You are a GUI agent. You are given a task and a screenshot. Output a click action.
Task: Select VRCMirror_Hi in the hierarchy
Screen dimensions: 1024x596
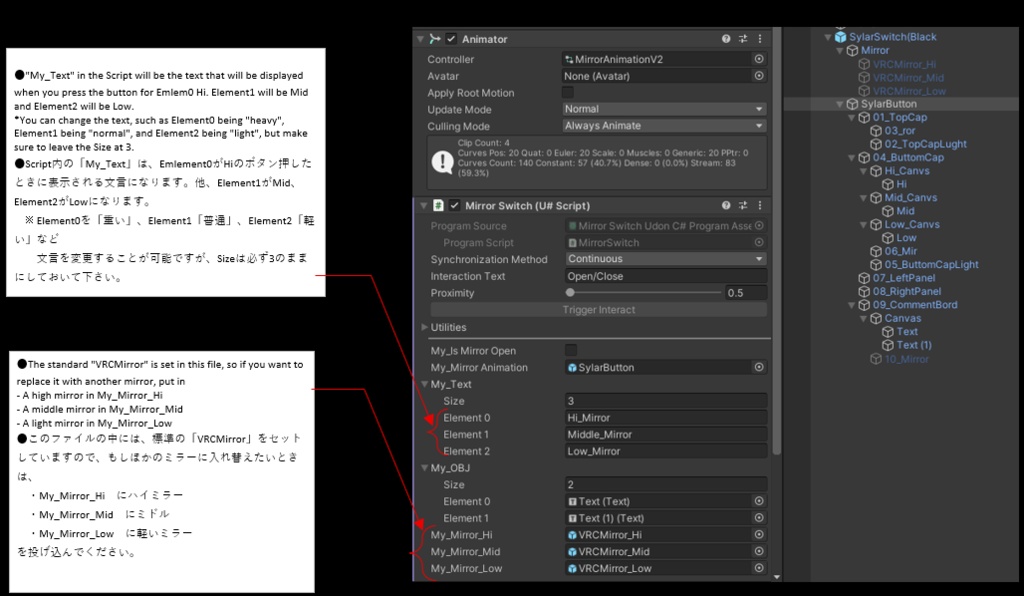click(904, 64)
